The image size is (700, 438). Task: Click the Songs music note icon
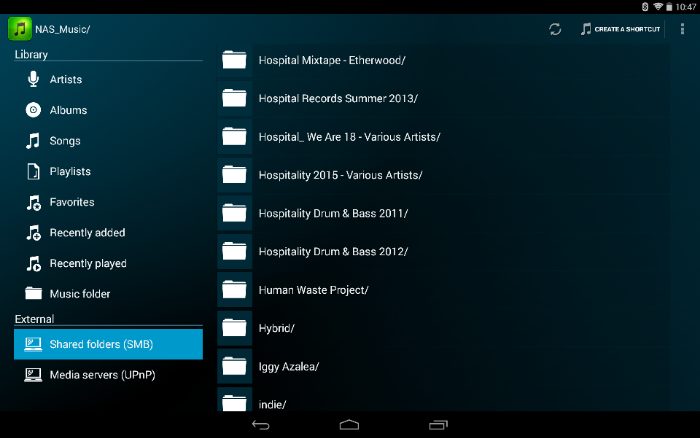[33, 141]
